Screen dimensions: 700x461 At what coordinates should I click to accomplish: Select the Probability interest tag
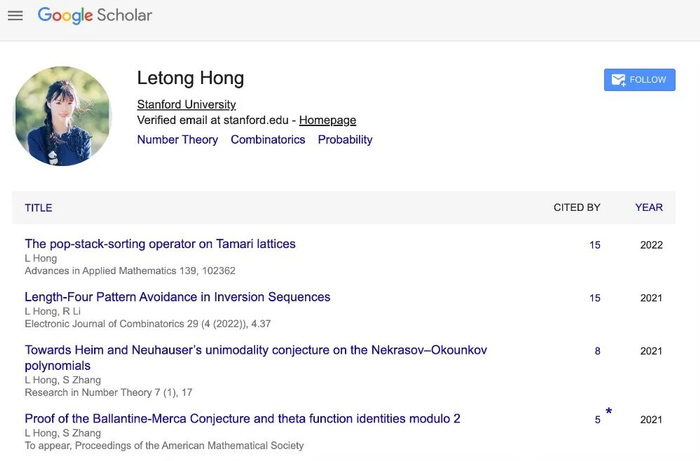pos(345,140)
